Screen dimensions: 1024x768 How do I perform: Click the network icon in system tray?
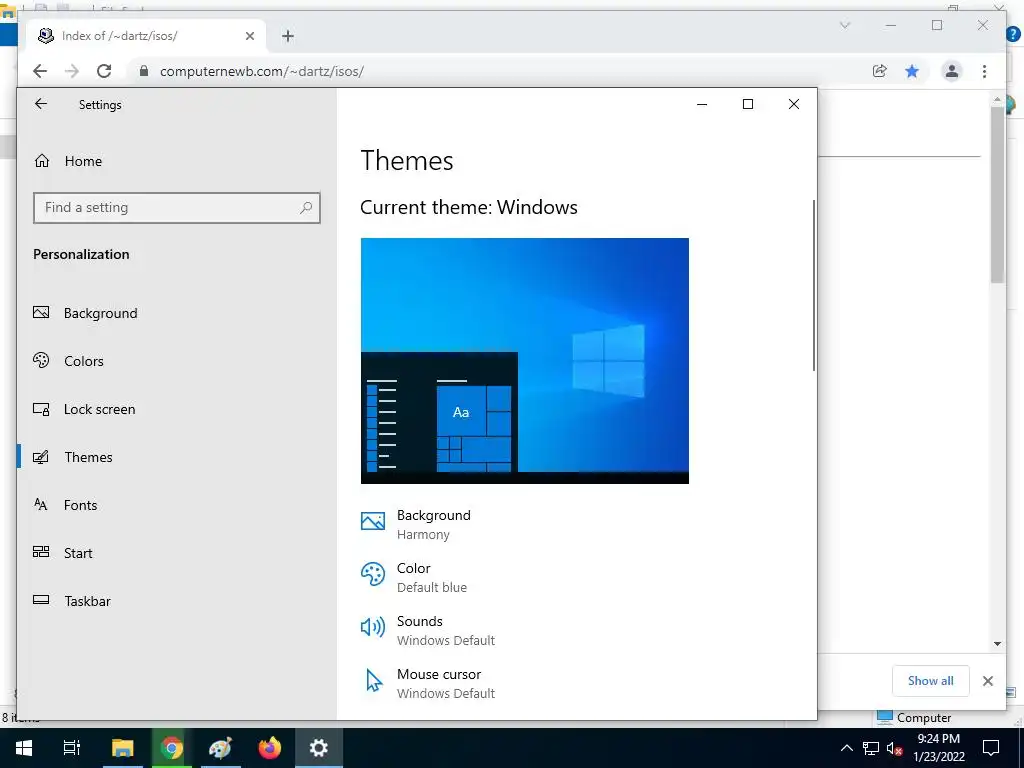coord(871,748)
